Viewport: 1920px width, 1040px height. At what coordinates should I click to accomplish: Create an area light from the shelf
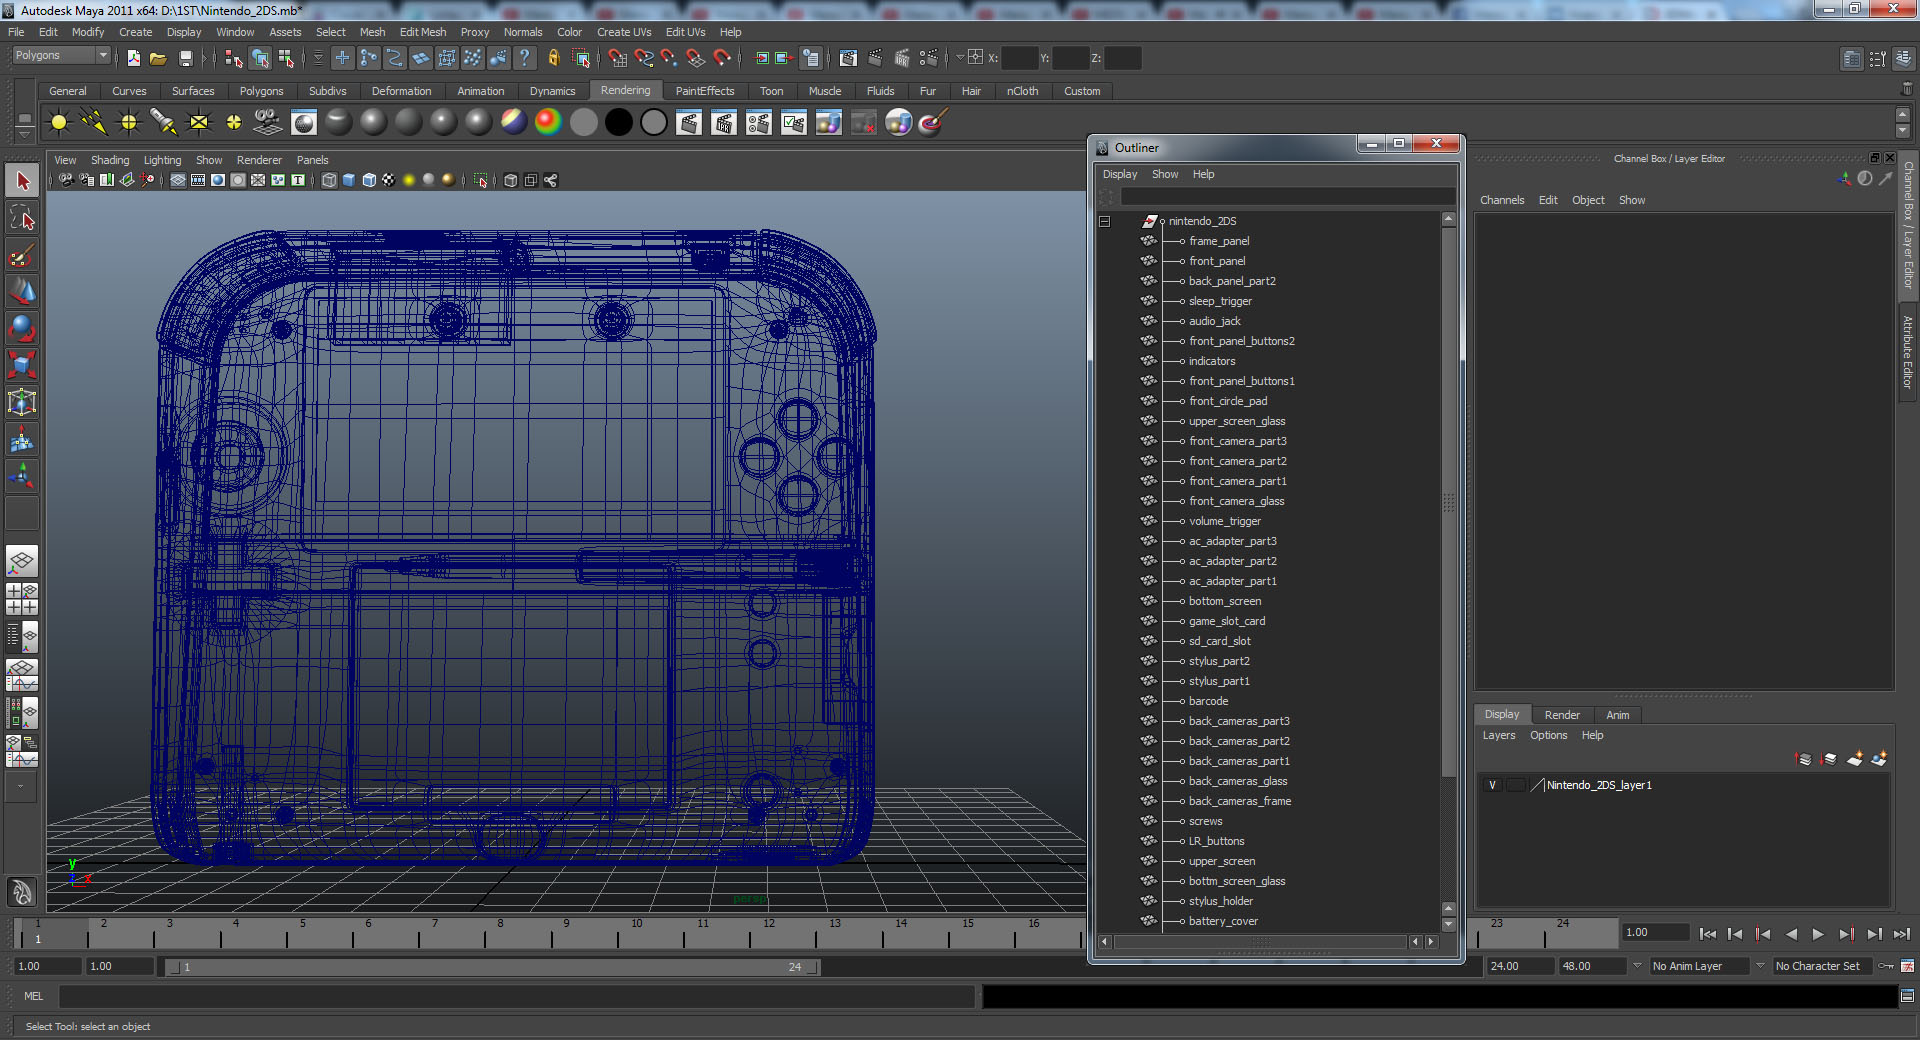click(199, 122)
